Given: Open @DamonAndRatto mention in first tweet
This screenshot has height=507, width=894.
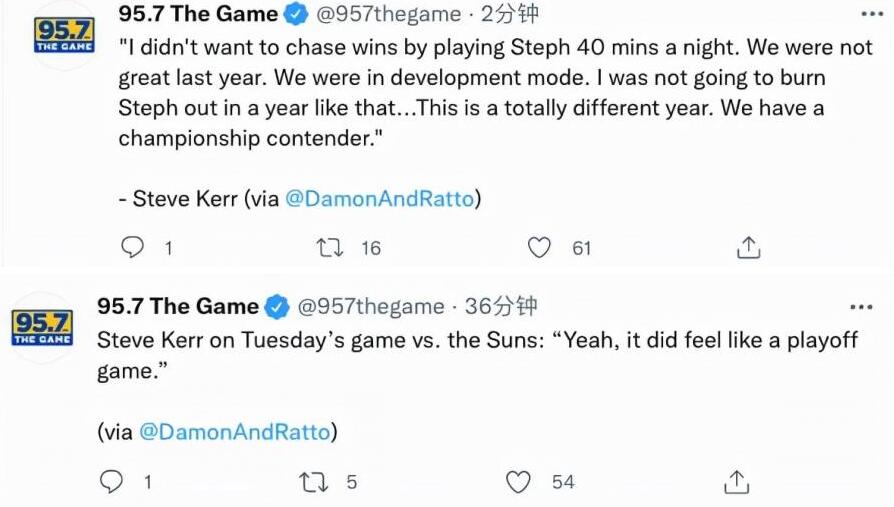Looking at the screenshot, I should point(379,199).
